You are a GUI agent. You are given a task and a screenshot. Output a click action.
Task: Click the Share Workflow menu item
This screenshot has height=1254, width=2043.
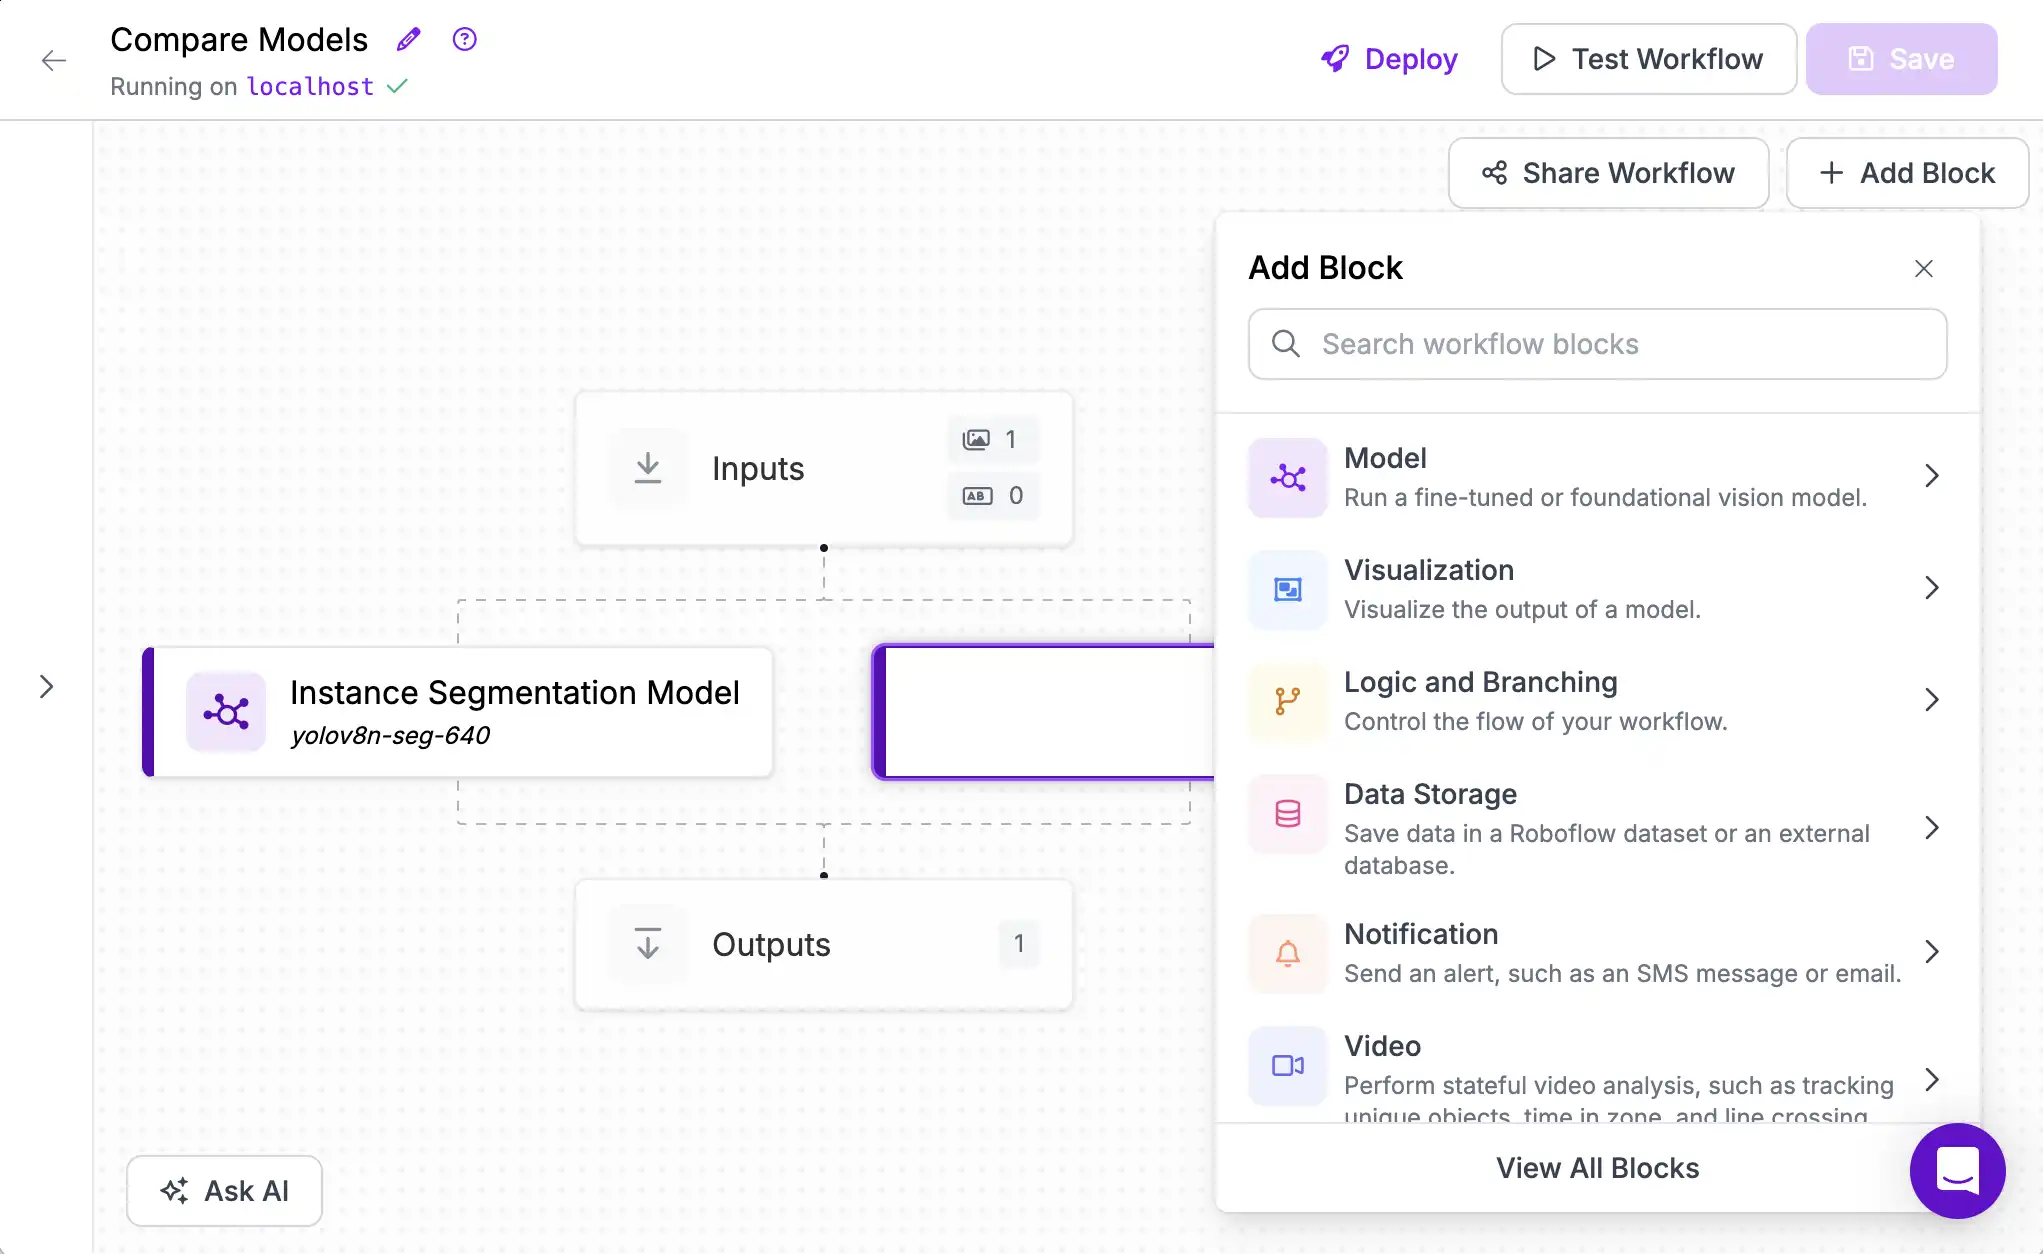click(x=1605, y=172)
